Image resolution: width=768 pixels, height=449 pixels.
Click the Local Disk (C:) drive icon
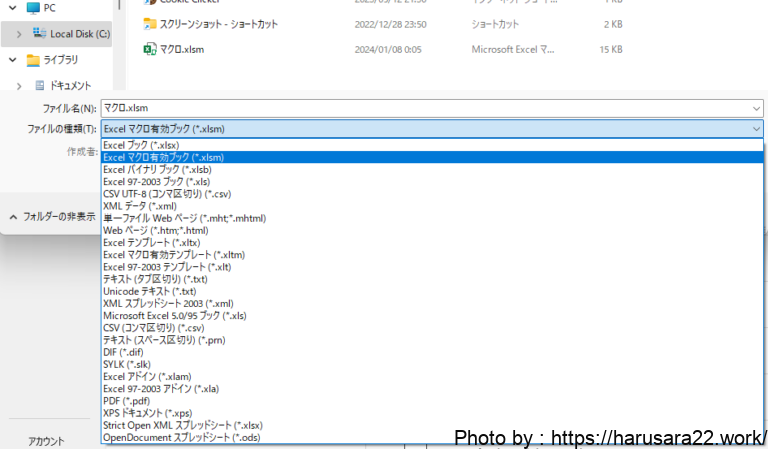39,33
